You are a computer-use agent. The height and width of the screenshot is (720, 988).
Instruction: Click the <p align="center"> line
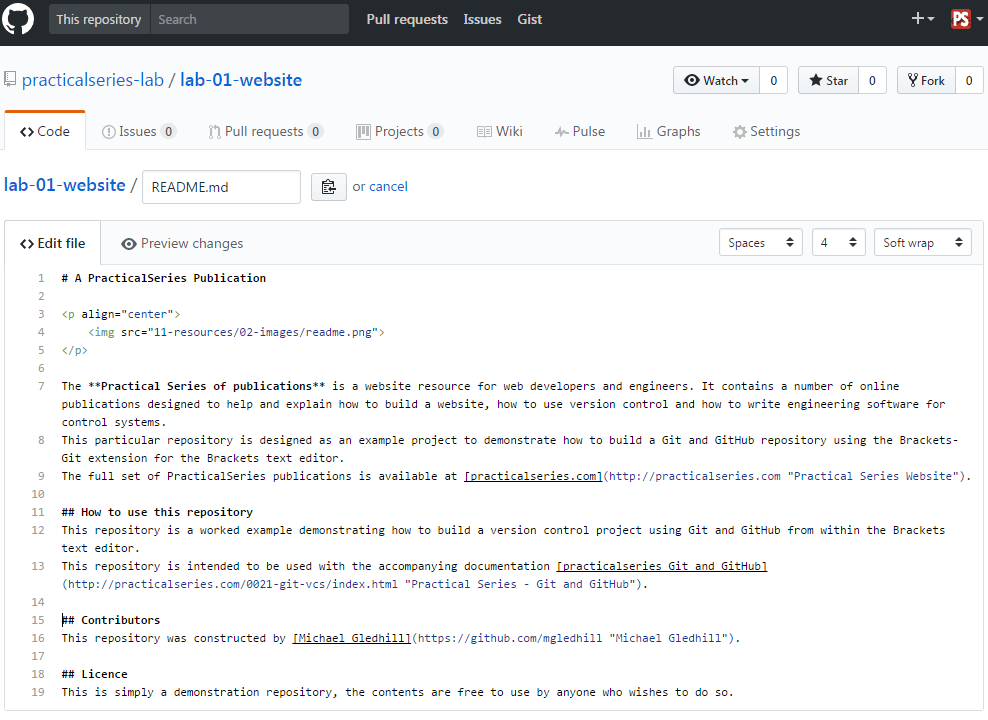pos(121,314)
